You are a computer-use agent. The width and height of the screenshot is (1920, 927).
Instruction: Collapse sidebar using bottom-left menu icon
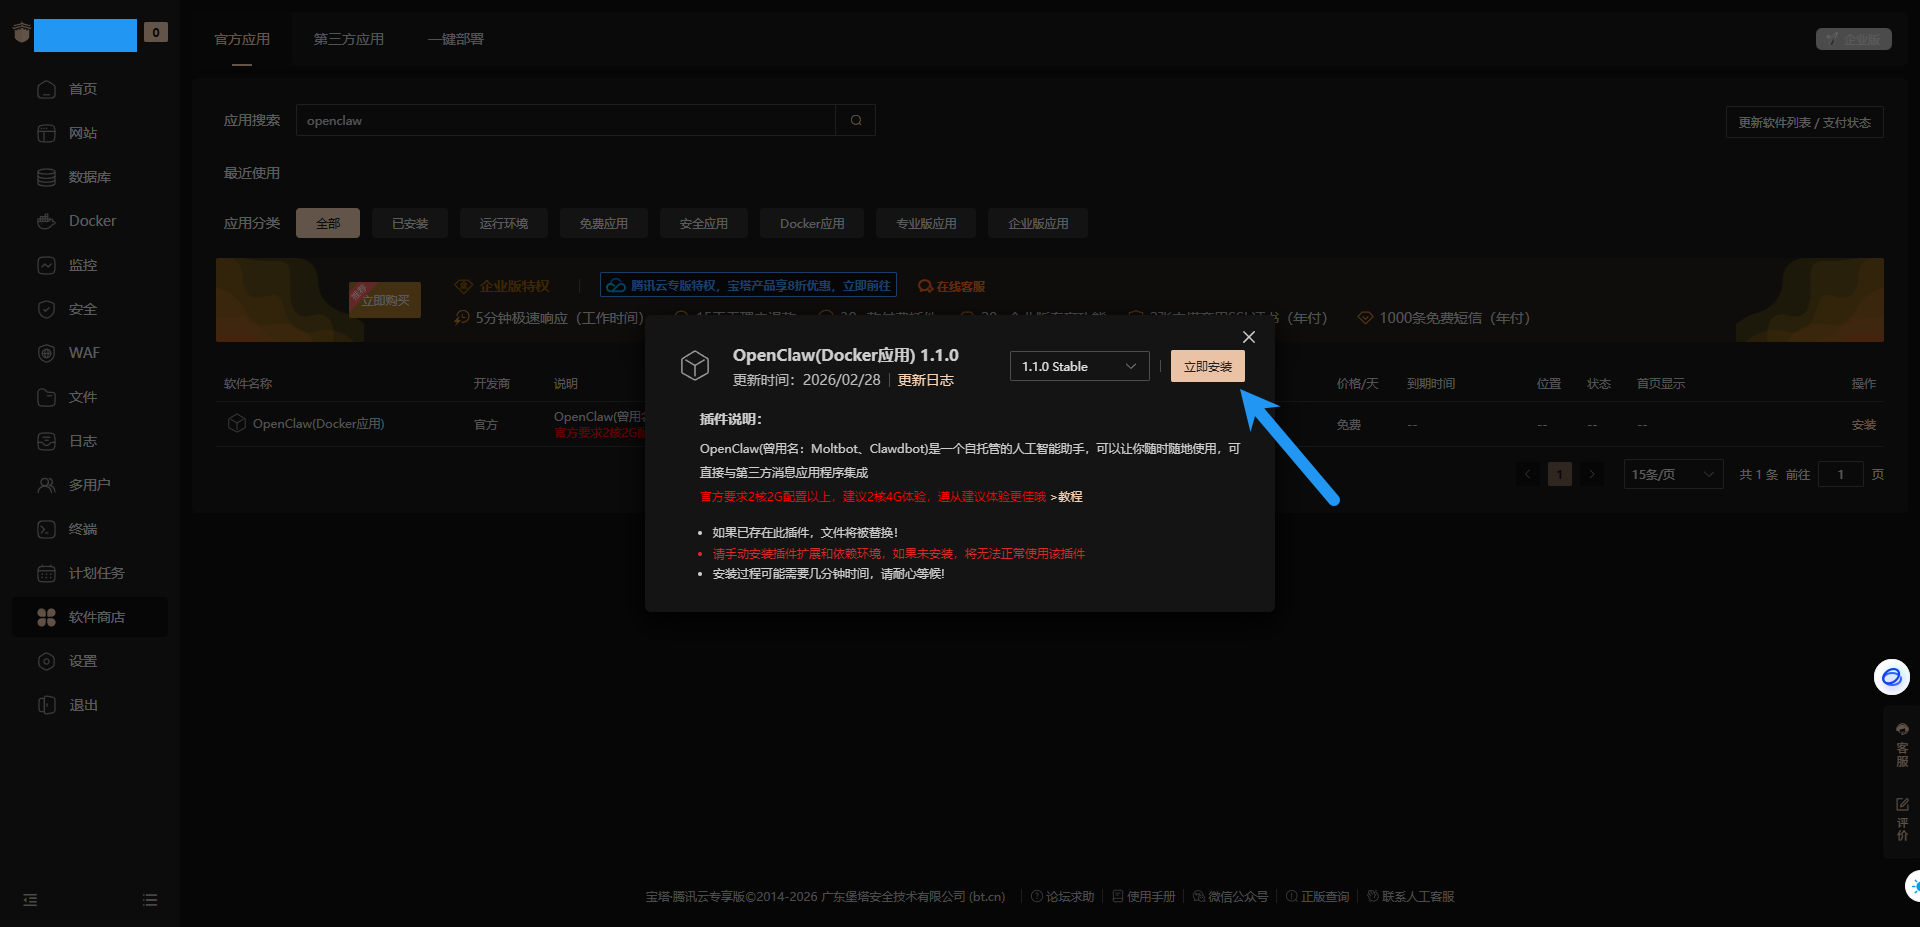tap(30, 900)
